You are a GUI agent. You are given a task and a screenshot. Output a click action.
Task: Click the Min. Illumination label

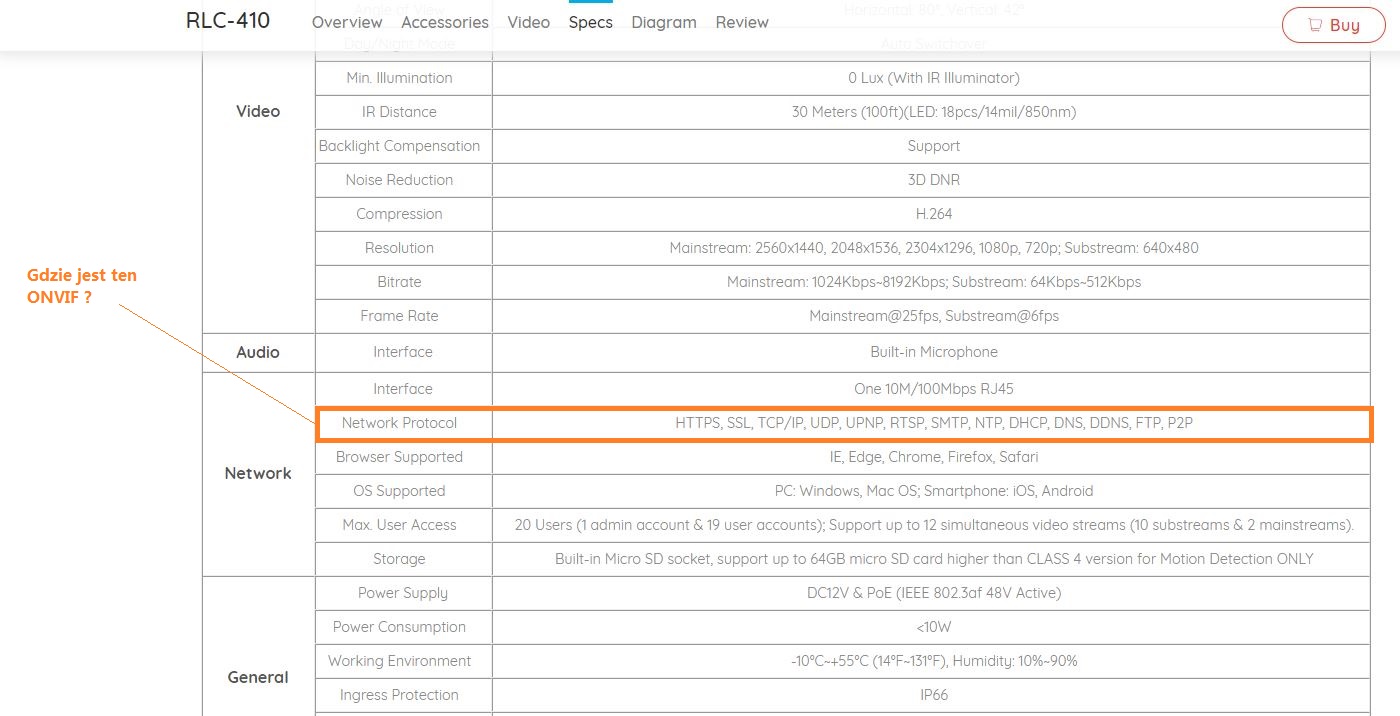pyautogui.click(x=399, y=78)
